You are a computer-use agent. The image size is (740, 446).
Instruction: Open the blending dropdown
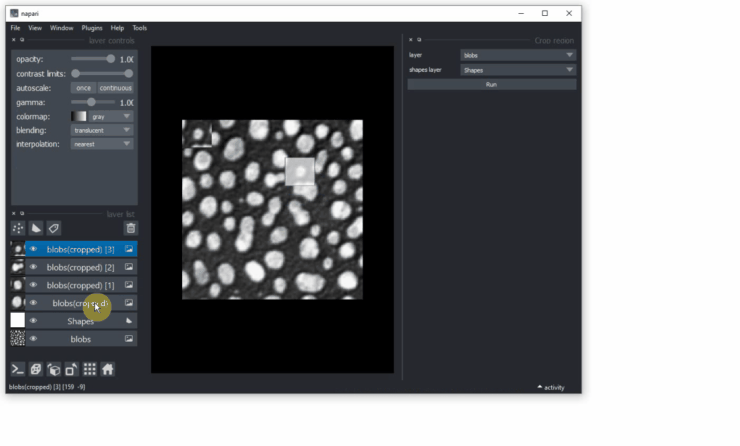pyautogui.click(x=102, y=130)
